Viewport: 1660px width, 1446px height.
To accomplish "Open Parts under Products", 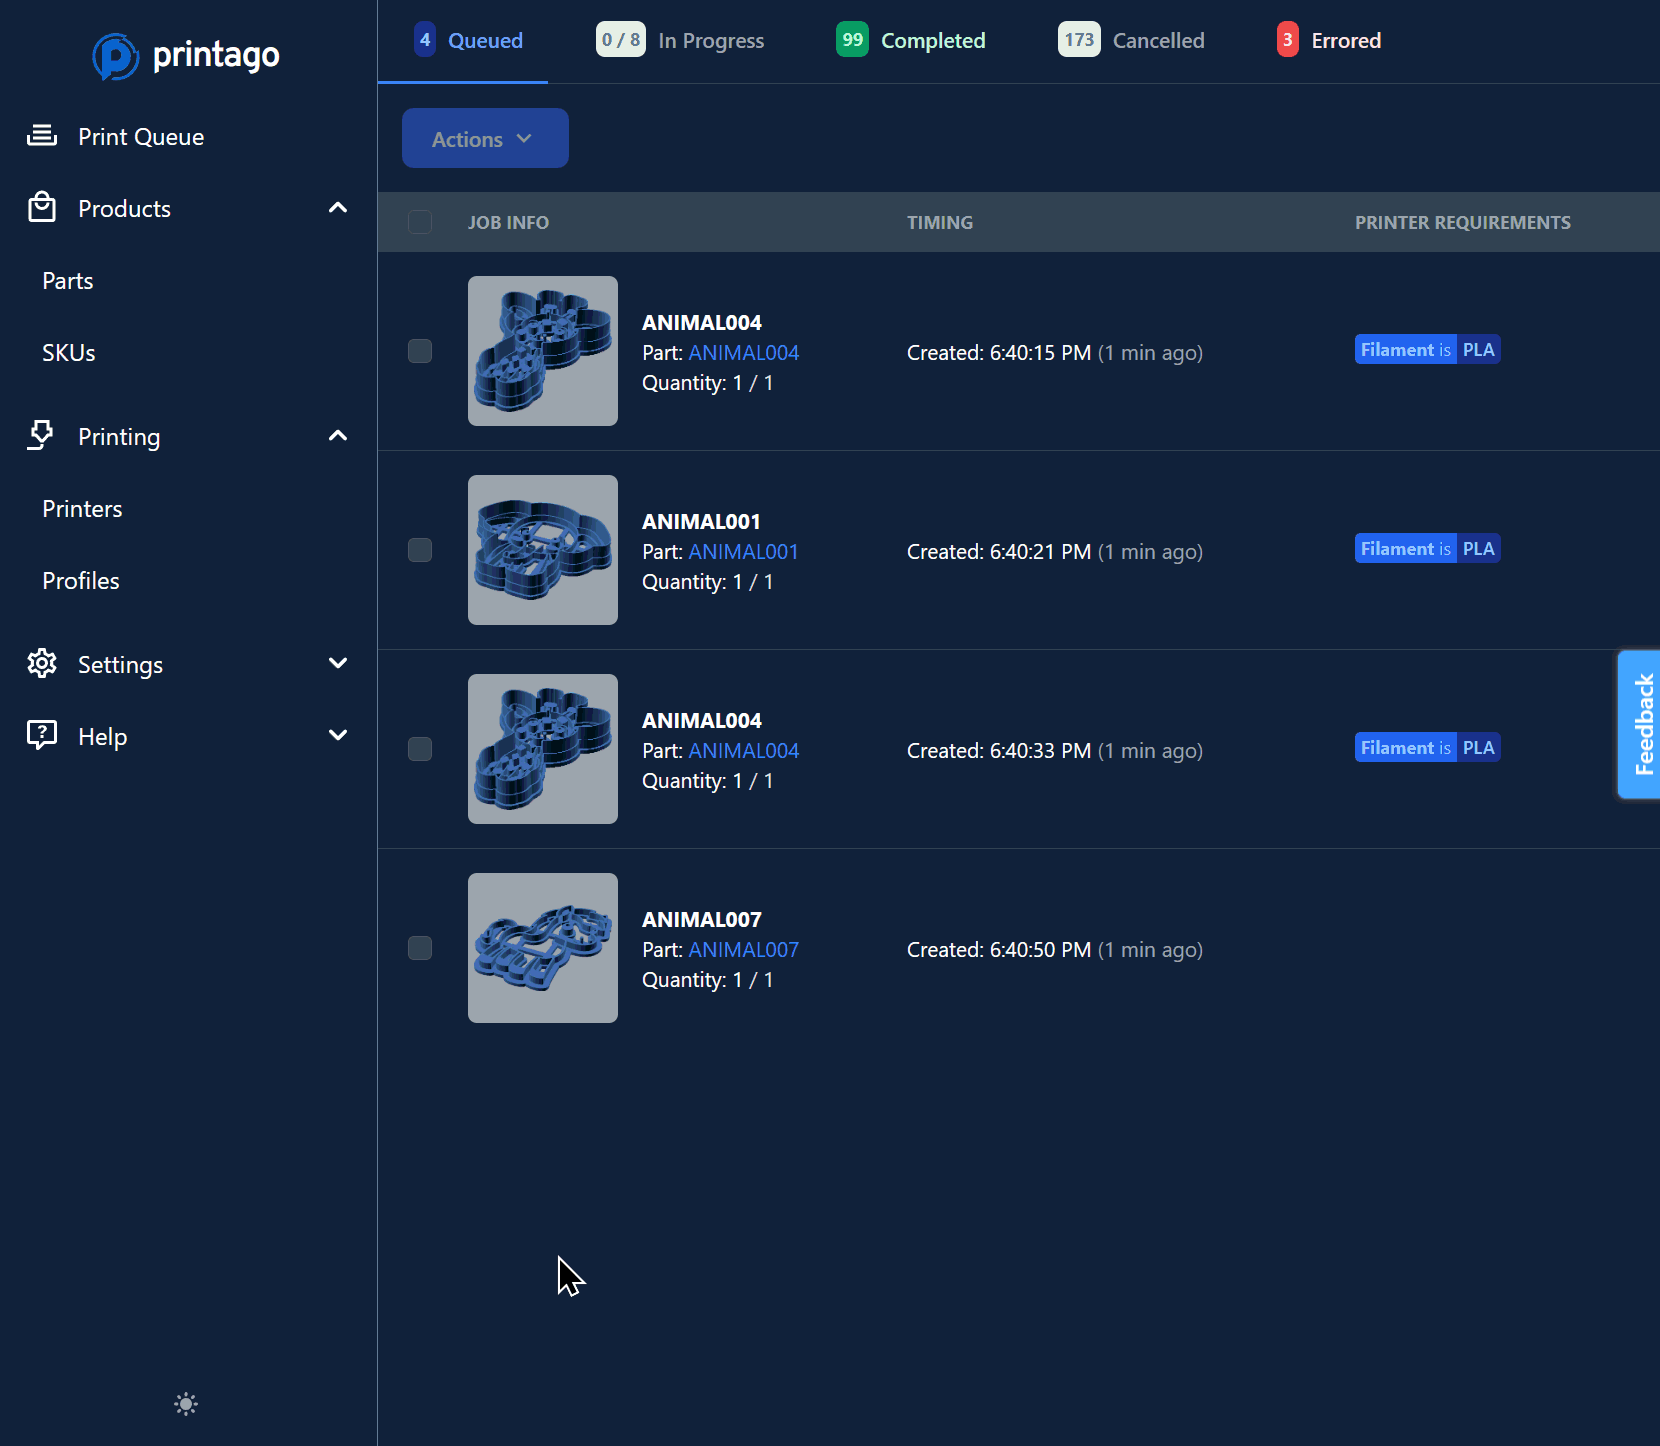I will [68, 281].
